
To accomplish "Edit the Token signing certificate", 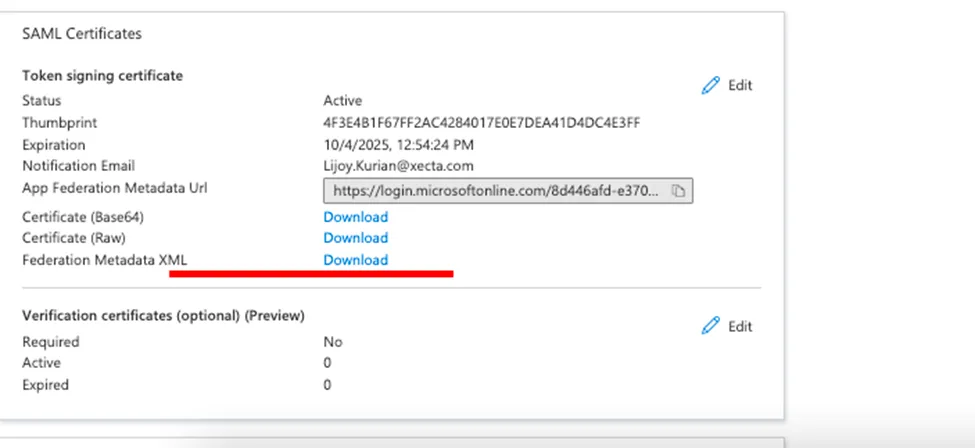I will [x=727, y=85].
